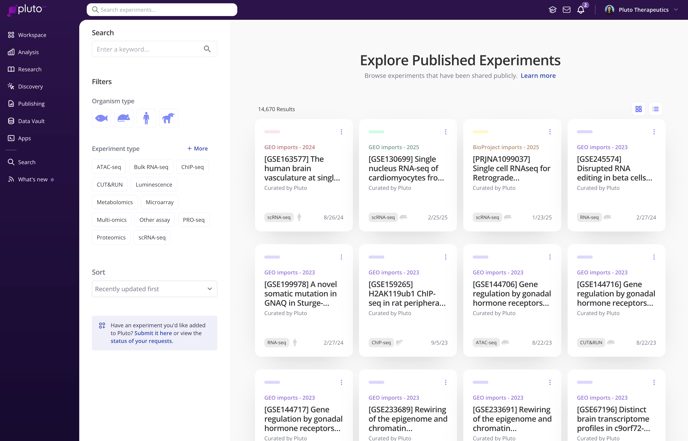Filter by the human organism icon
Image resolution: width=688 pixels, height=441 pixels.
pyautogui.click(x=146, y=118)
